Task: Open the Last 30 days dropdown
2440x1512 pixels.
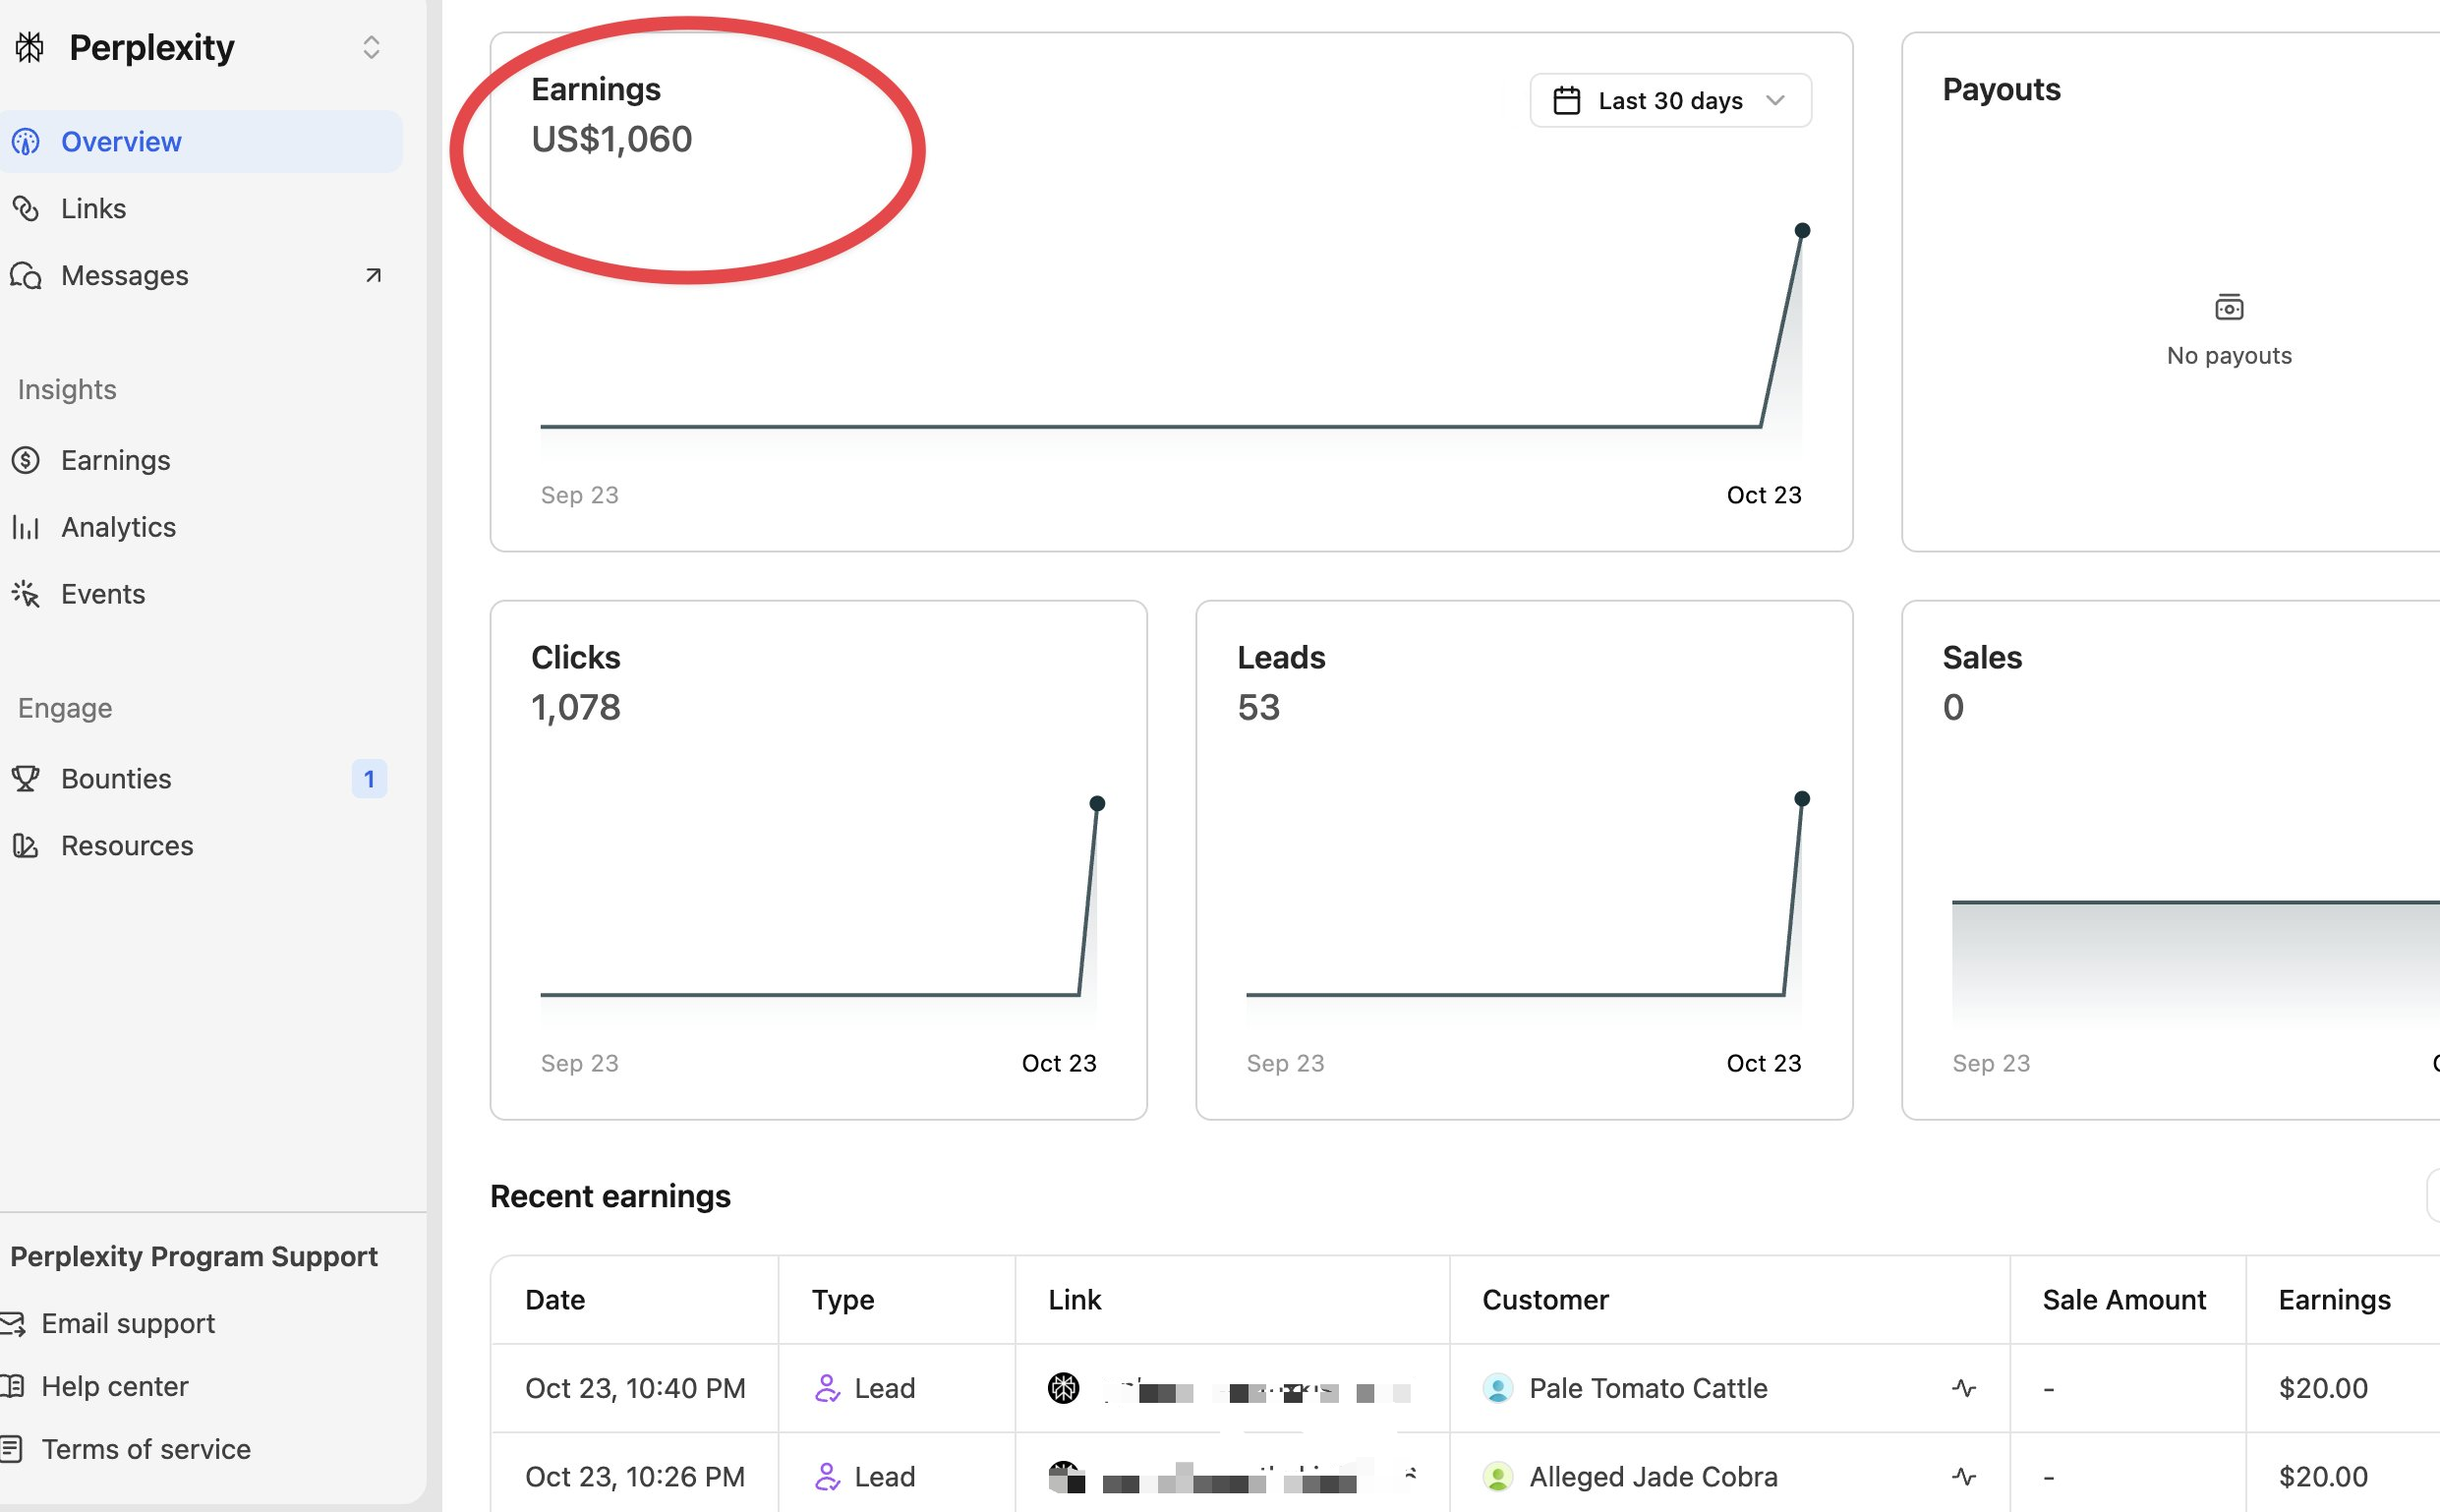Action: 1670,101
